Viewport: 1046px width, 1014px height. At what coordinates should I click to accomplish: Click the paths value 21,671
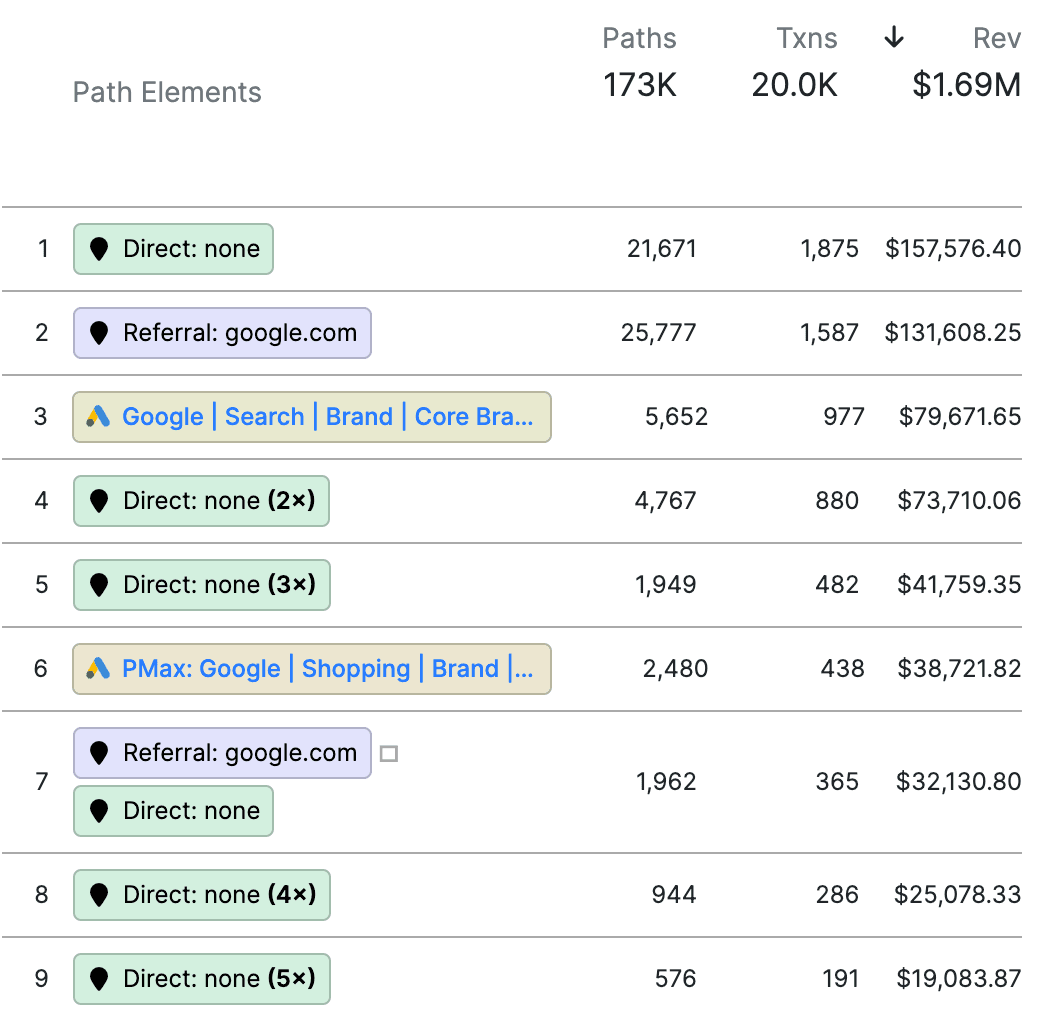click(661, 249)
